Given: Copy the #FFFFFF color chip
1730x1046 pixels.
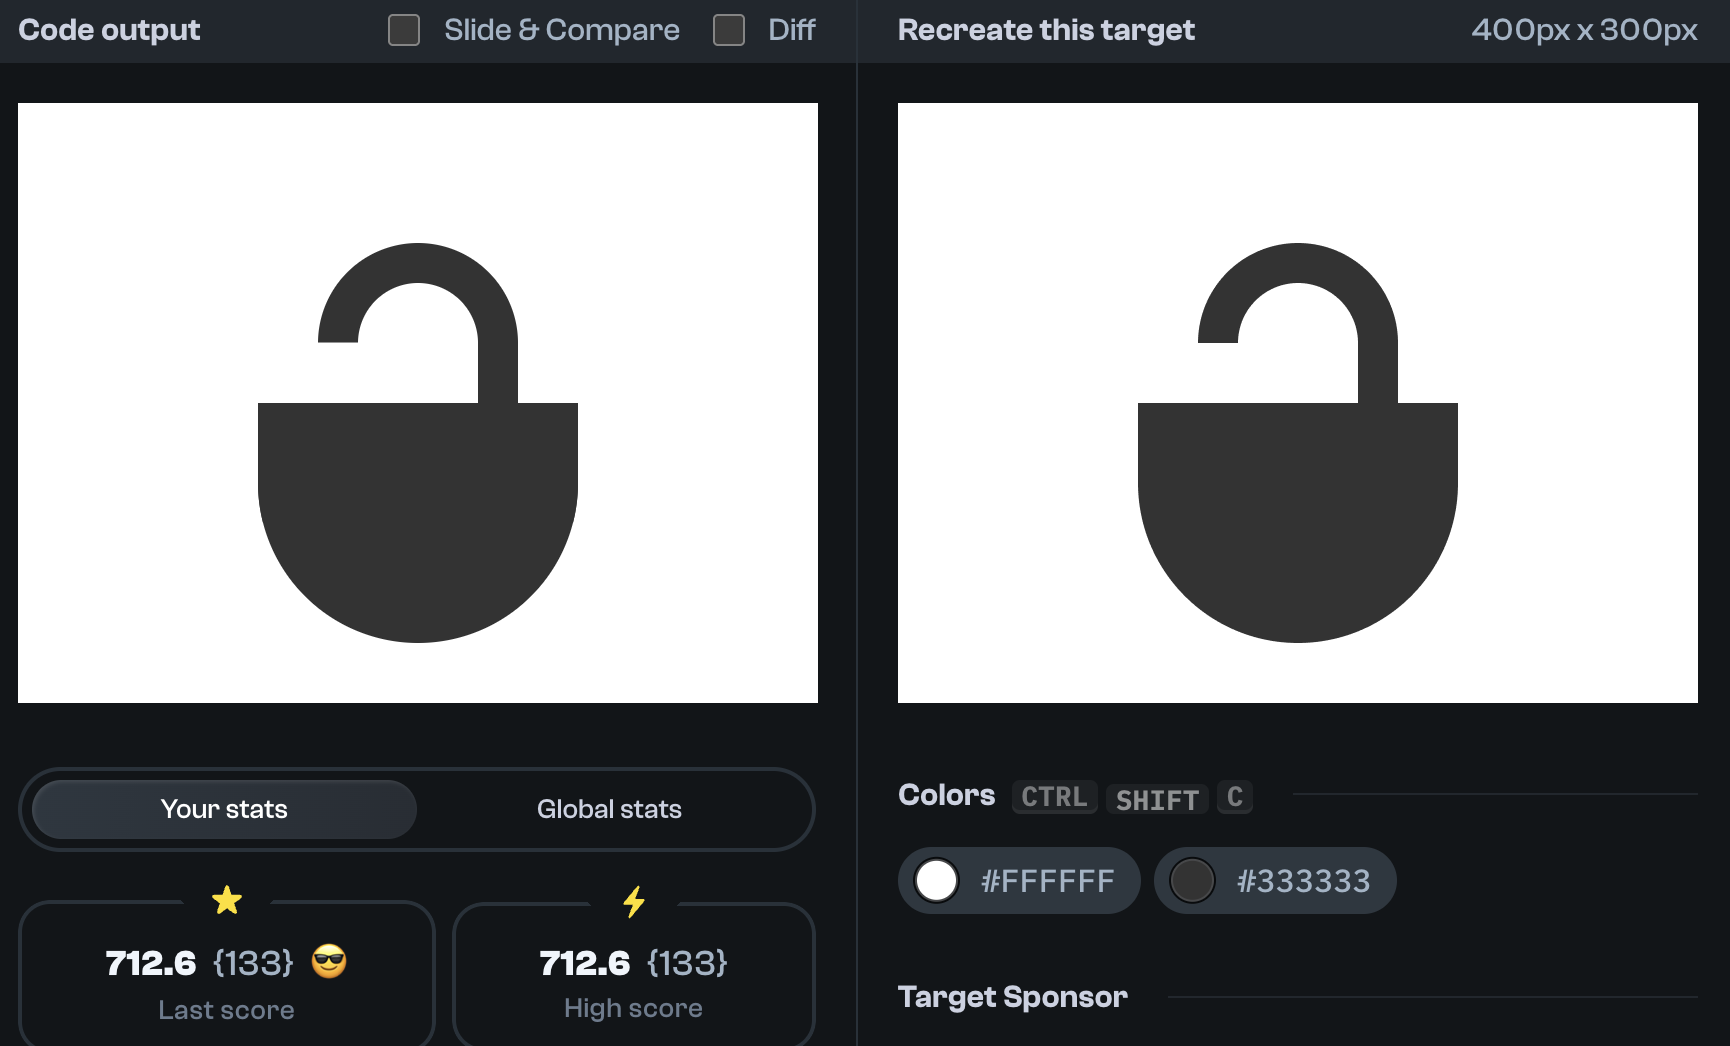Looking at the screenshot, I should tap(1019, 880).
